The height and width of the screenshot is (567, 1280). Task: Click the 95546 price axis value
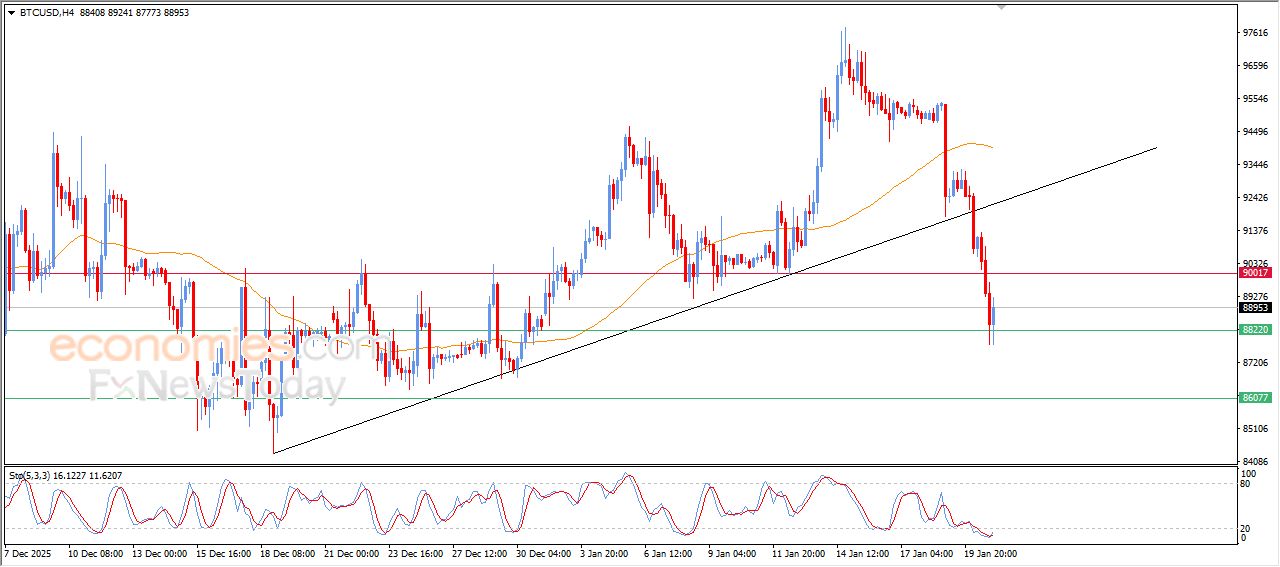coord(1254,99)
